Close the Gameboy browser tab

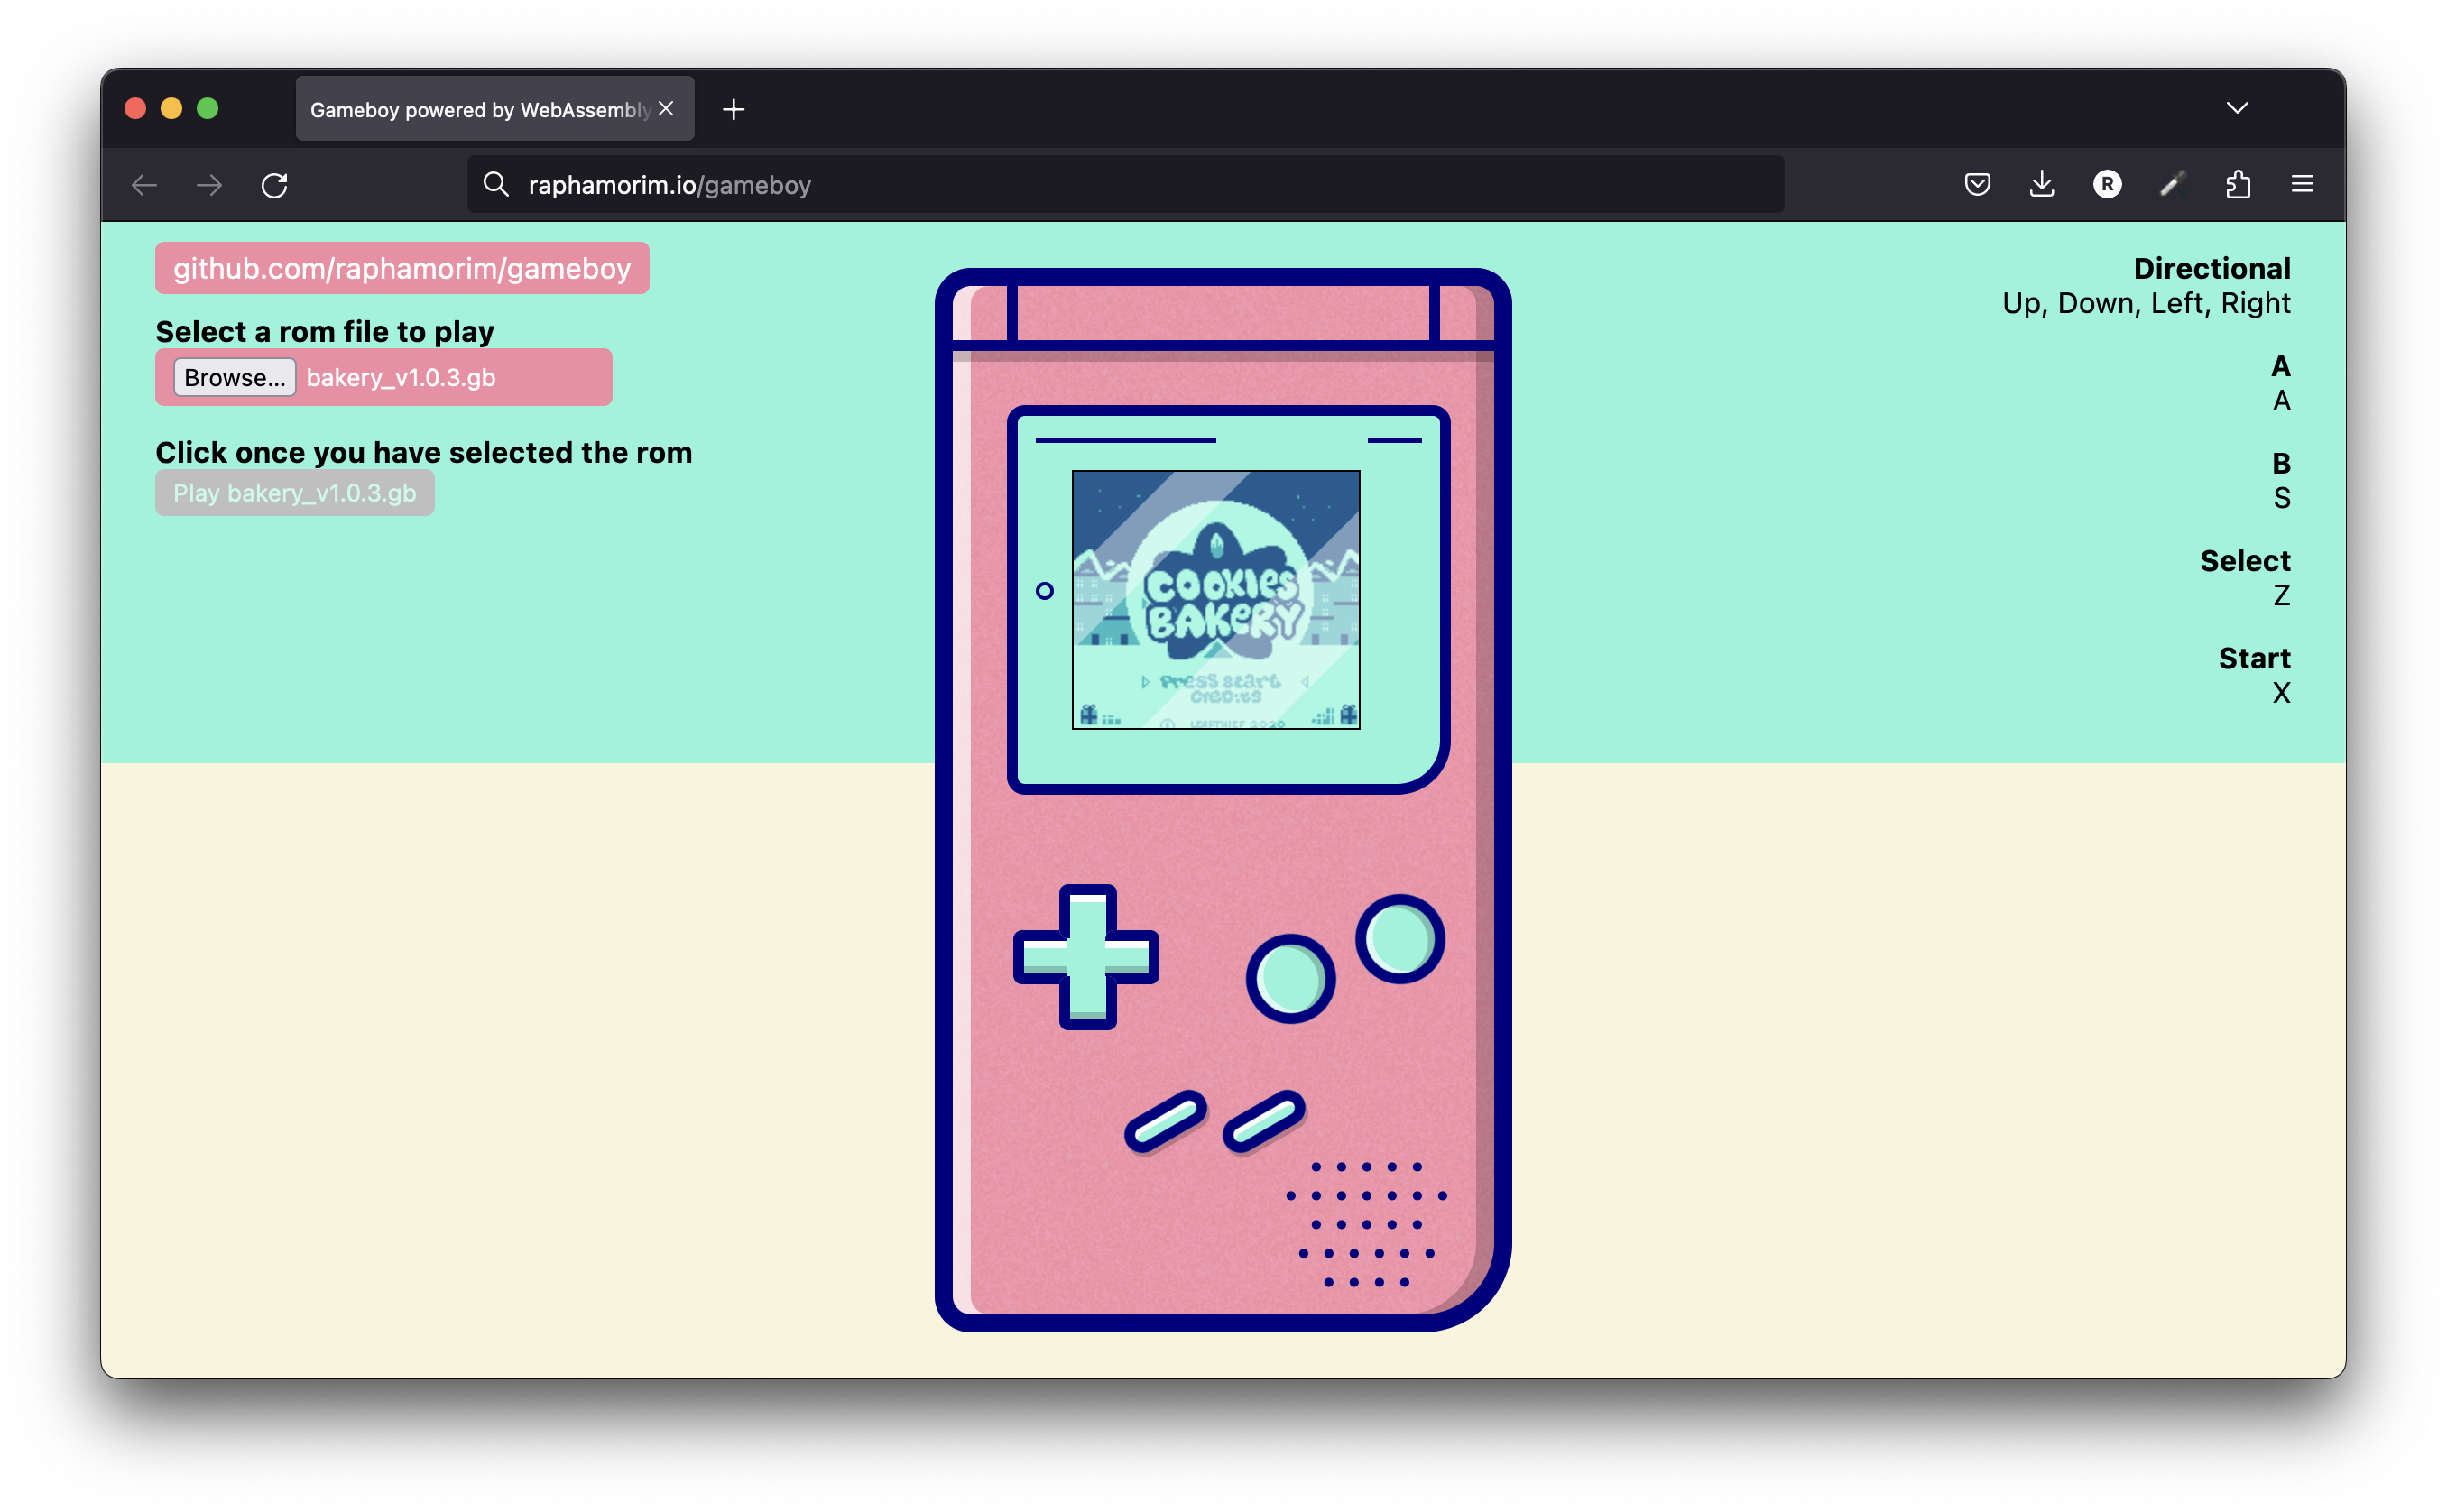coord(666,108)
